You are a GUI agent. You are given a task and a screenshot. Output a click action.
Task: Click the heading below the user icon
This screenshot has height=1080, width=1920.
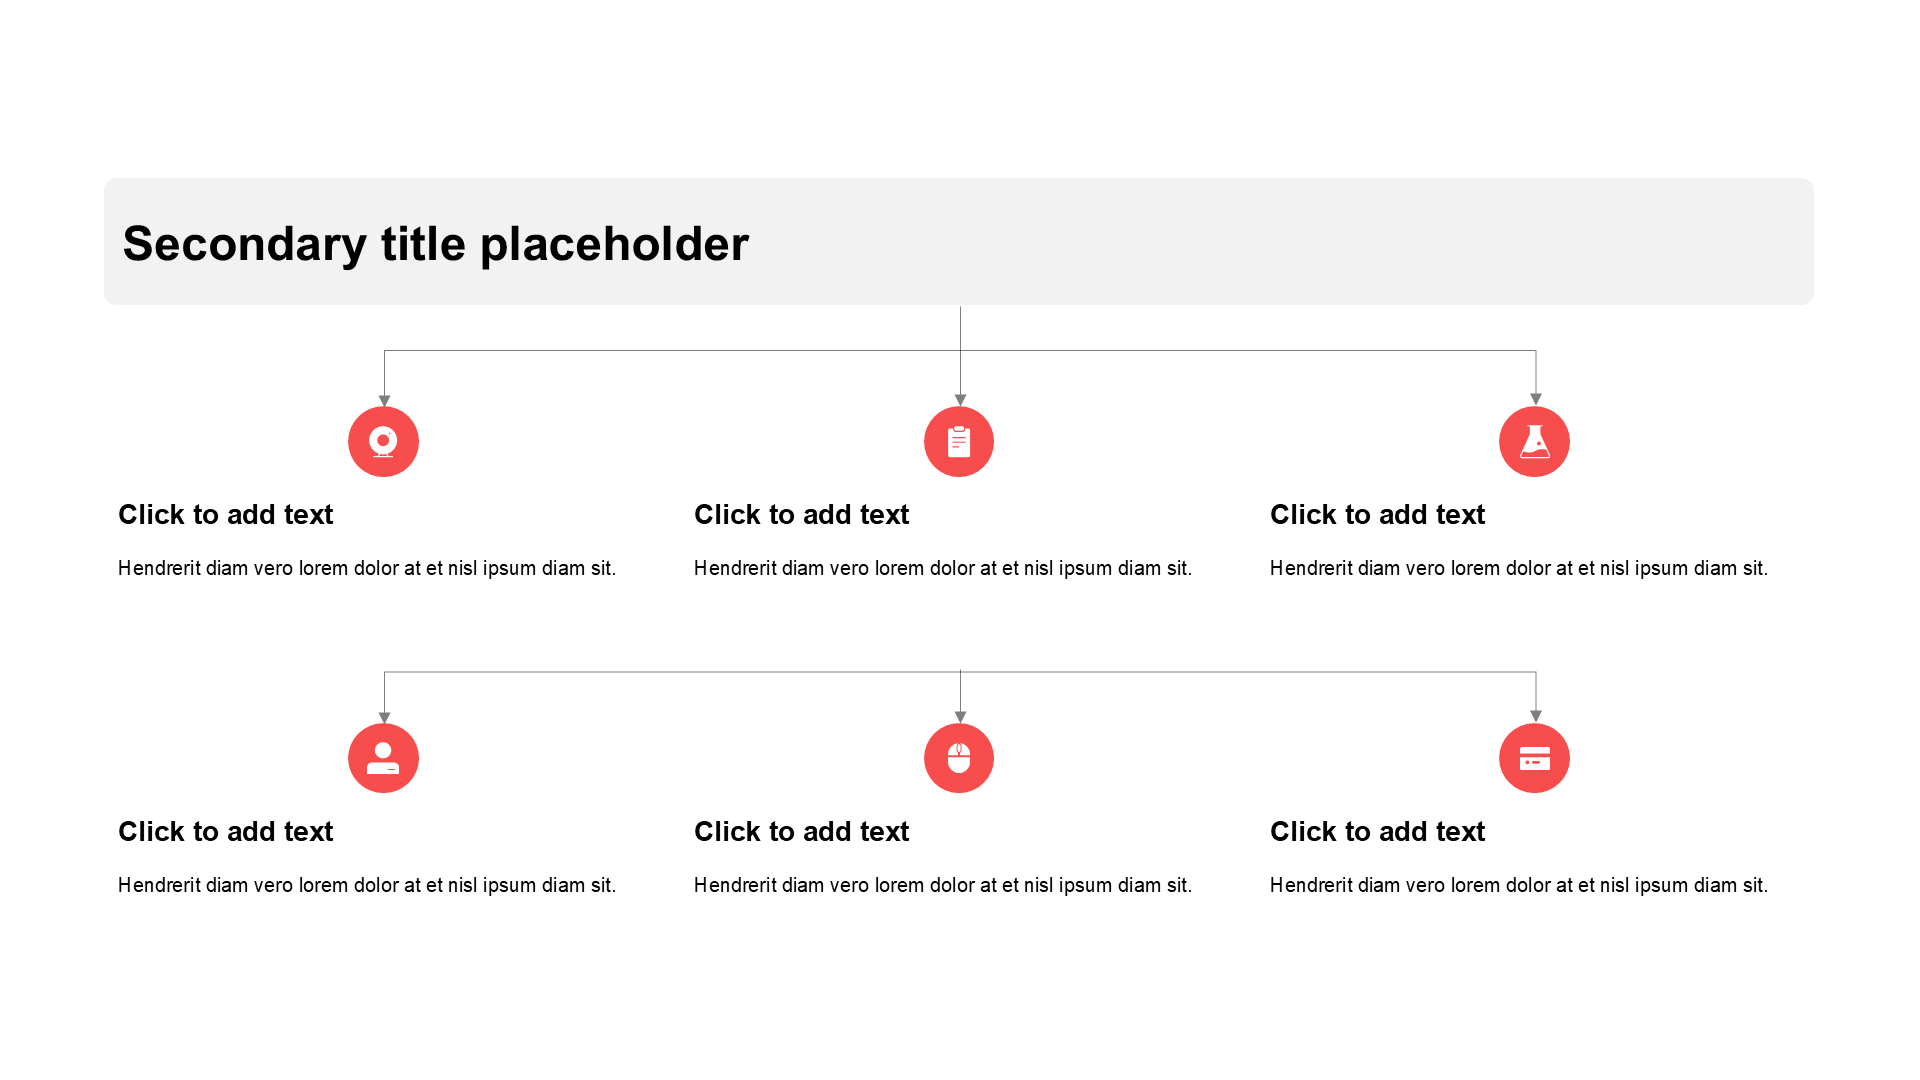[x=226, y=831]
